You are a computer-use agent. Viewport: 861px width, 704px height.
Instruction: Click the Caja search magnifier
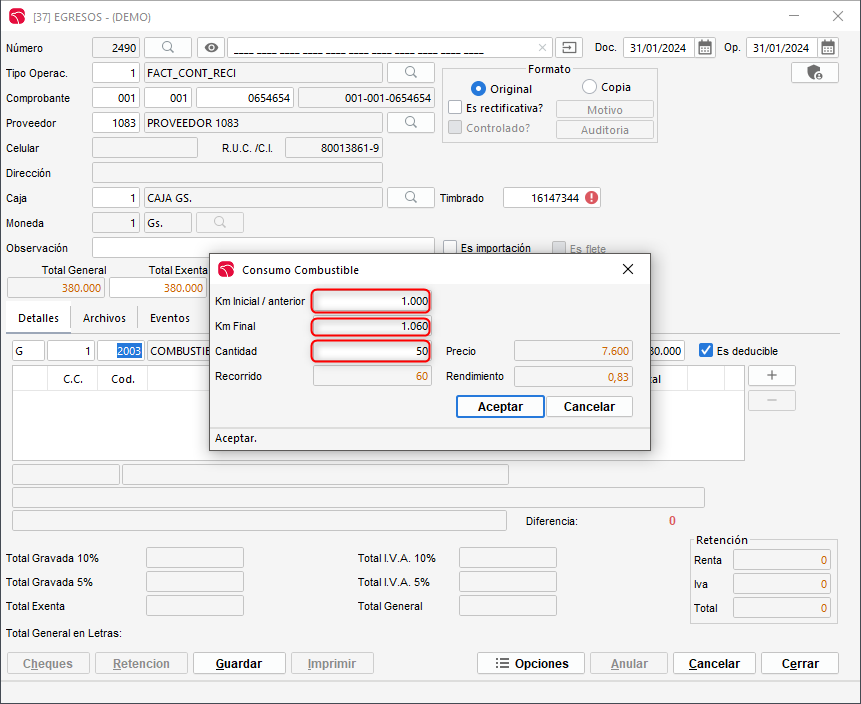tap(411, 197)
